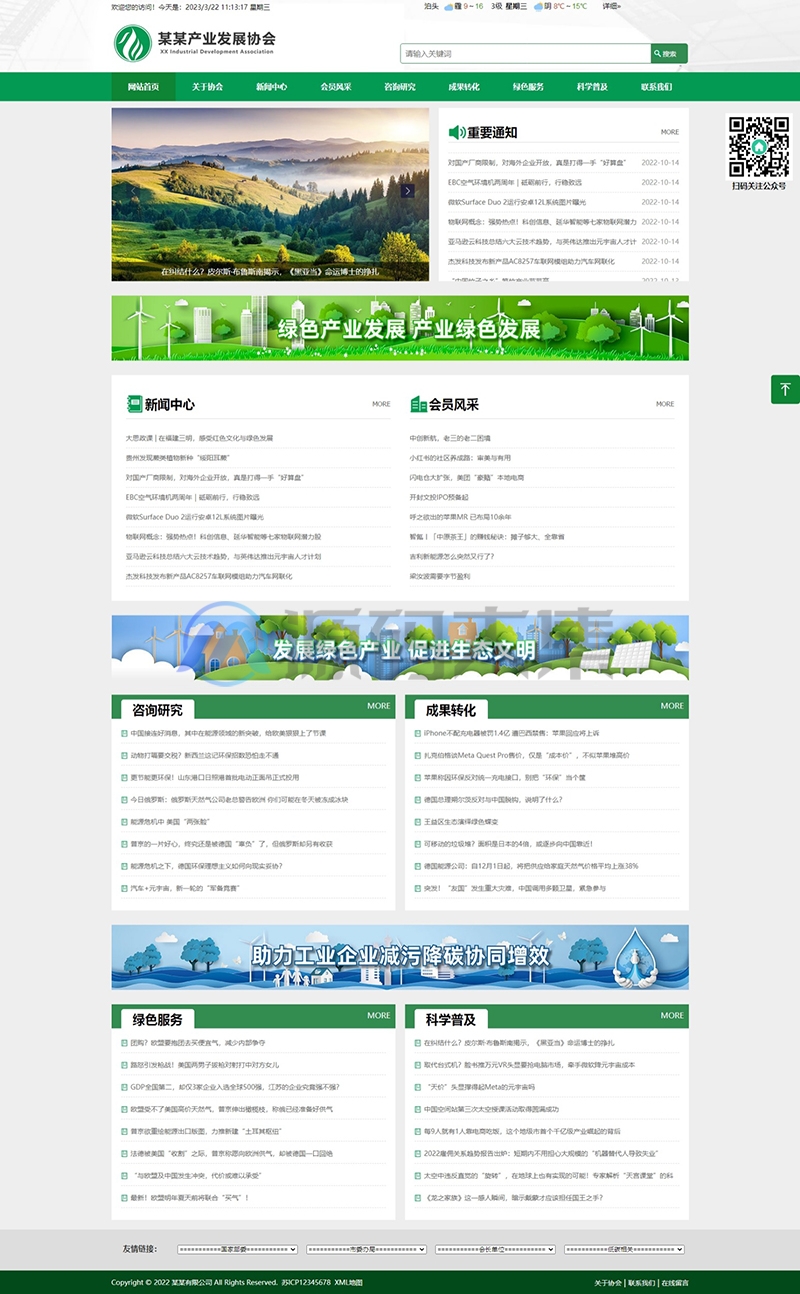Focus the 请输入关键词 search field

pos(524,54)
